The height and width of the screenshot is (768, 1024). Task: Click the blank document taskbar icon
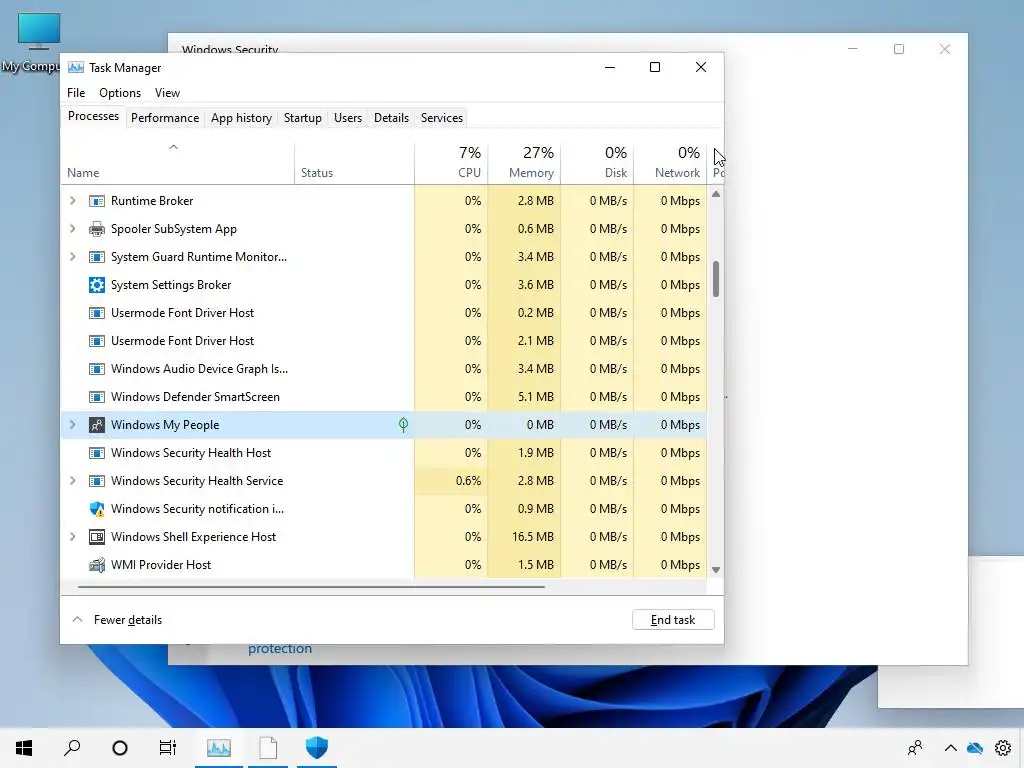point(268,748)
